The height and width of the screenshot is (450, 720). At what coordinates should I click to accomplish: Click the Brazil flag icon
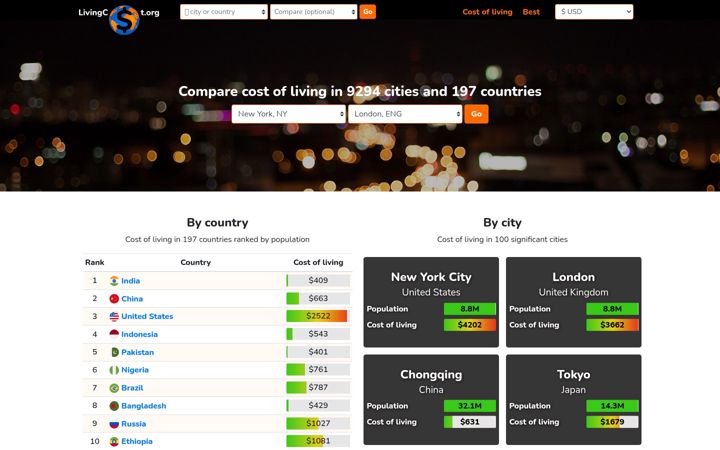114,388
